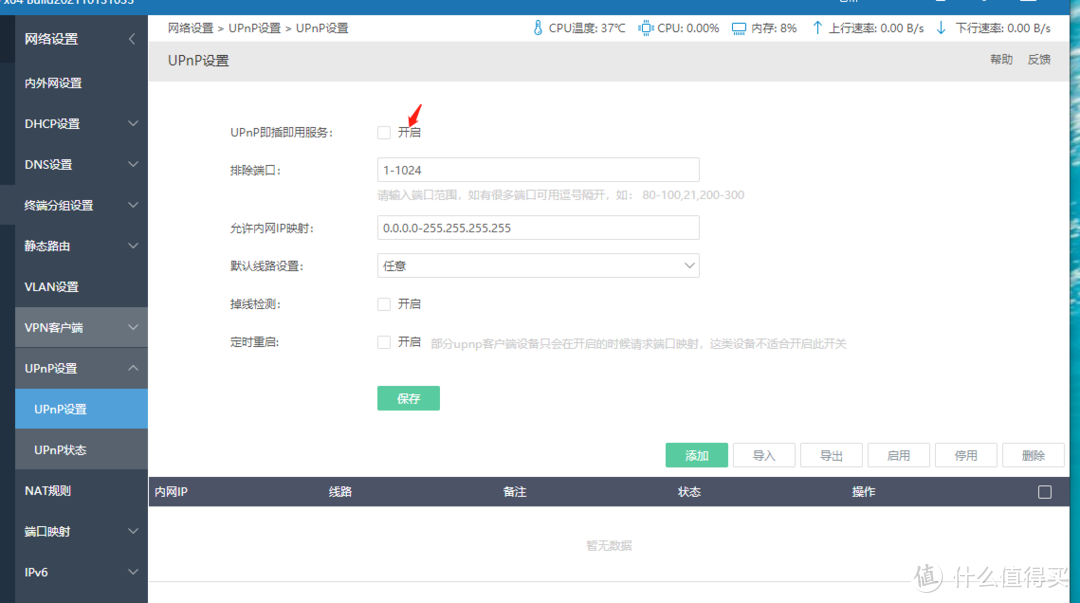Enable the UPnP即插即用服务 开启 checkbox
1080x603 pixels.
pos(384,131)
